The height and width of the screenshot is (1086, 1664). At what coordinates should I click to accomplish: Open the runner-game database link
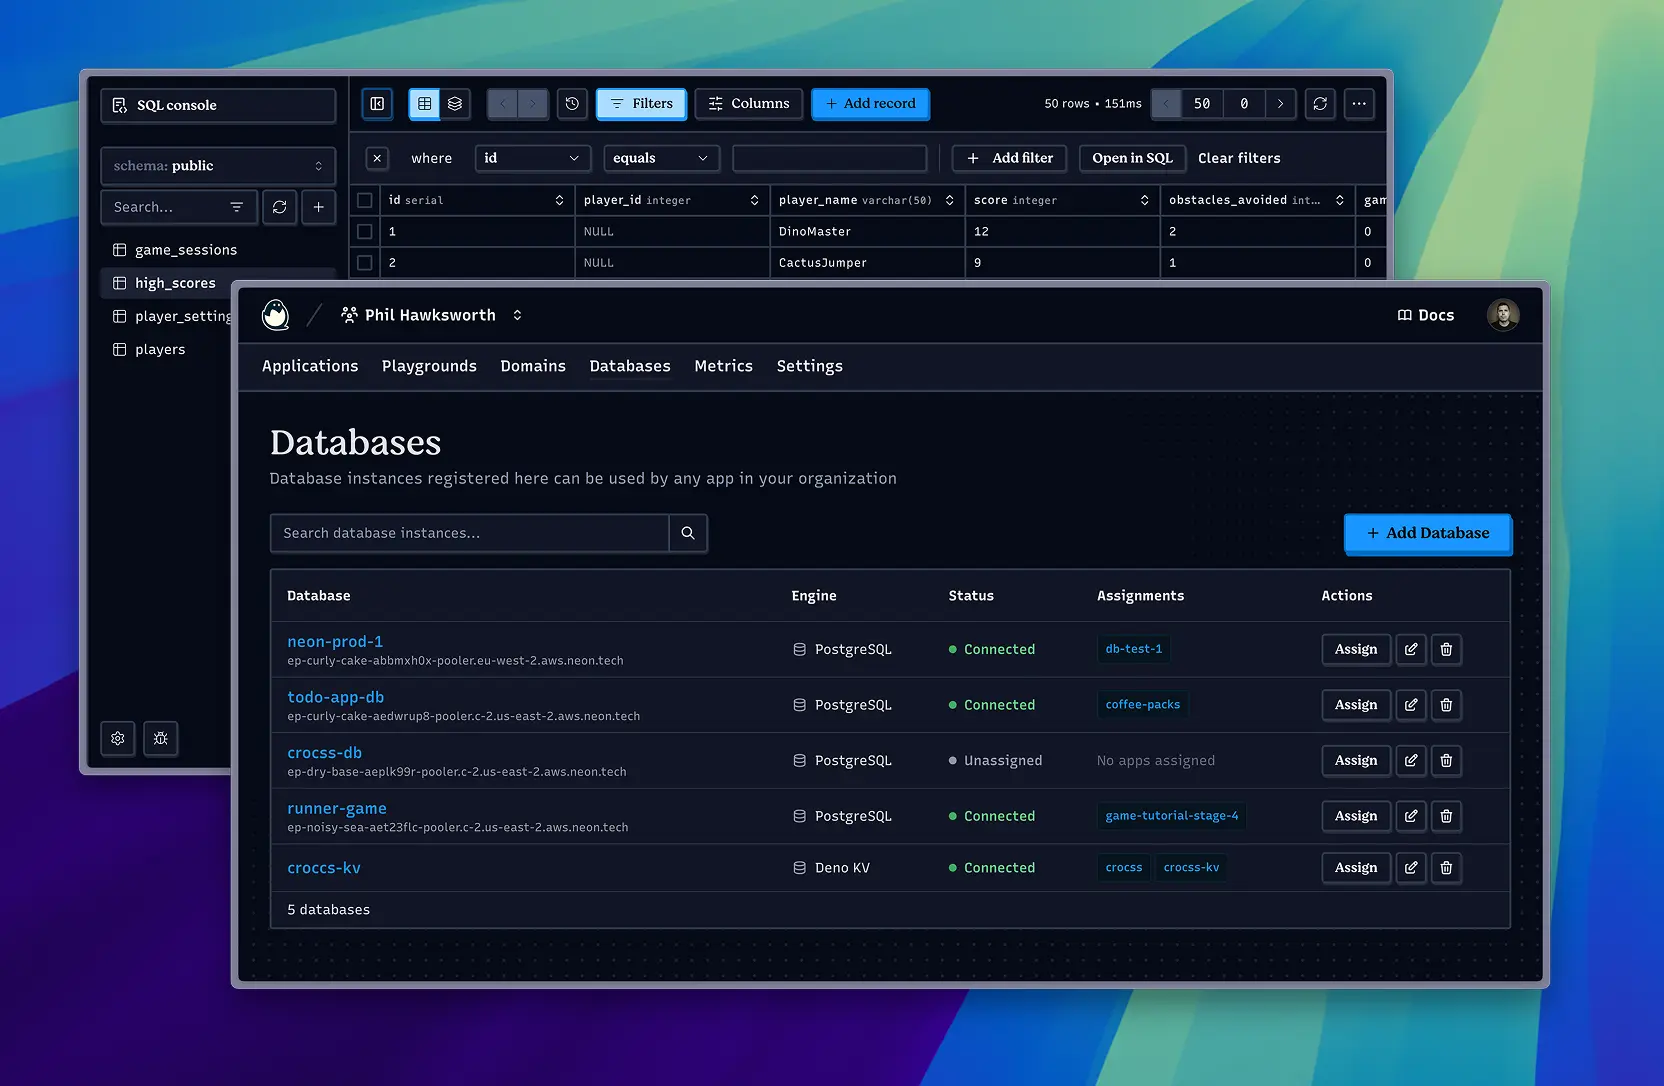click(x=337, y=808)
